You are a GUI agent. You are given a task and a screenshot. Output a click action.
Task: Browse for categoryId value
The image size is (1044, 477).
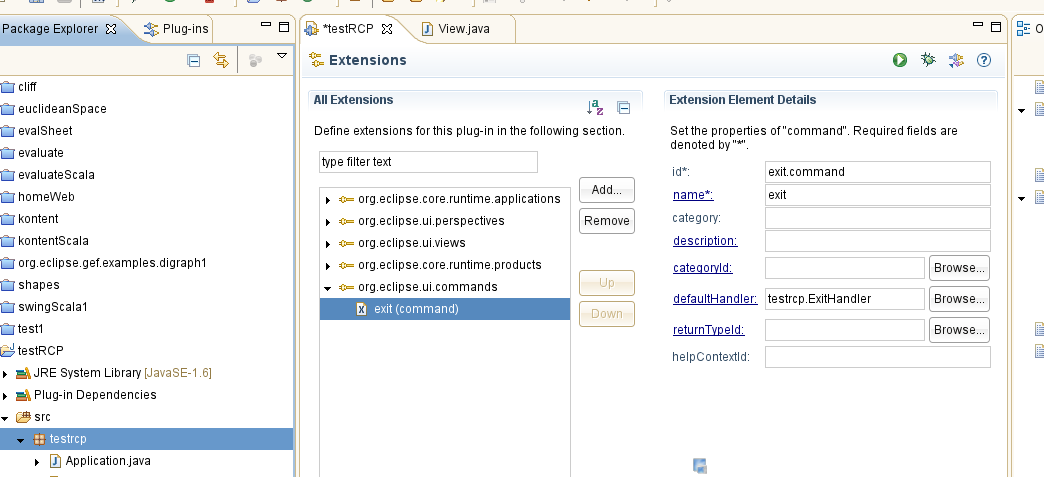(x=959, y=268)
